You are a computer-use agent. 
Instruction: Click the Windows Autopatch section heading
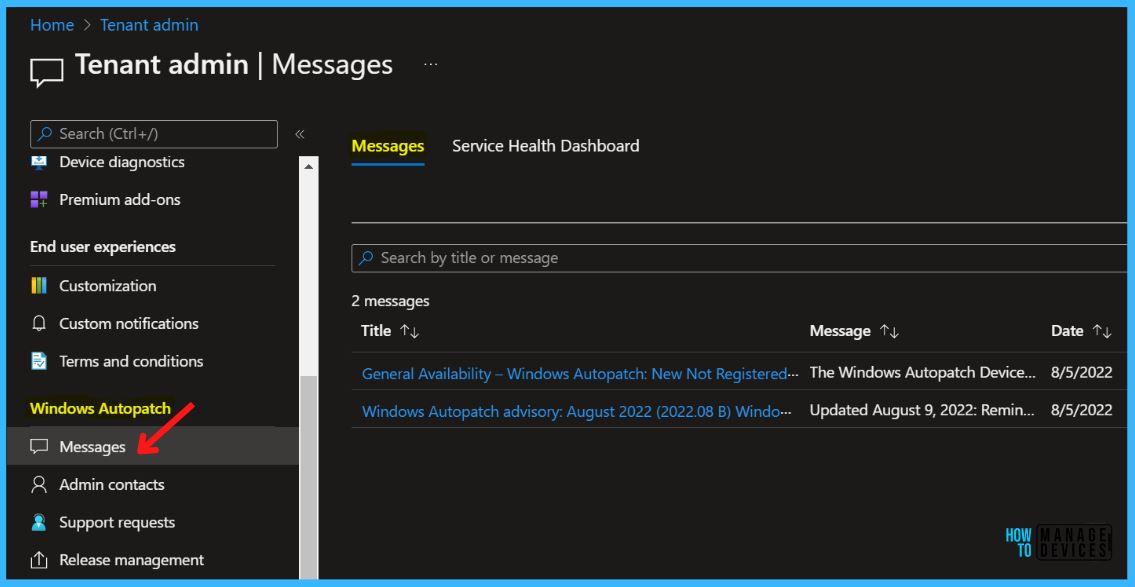tap(101, 409)
